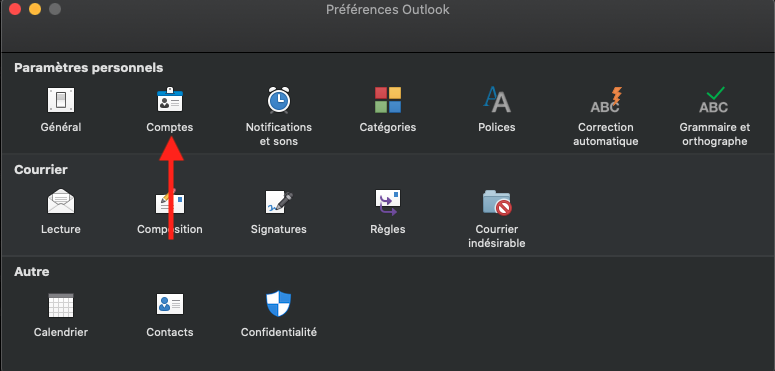The height and width of the screenshot is (371, 775).
Task: Click the Signatures text label
Action: (x=279, y=230)
